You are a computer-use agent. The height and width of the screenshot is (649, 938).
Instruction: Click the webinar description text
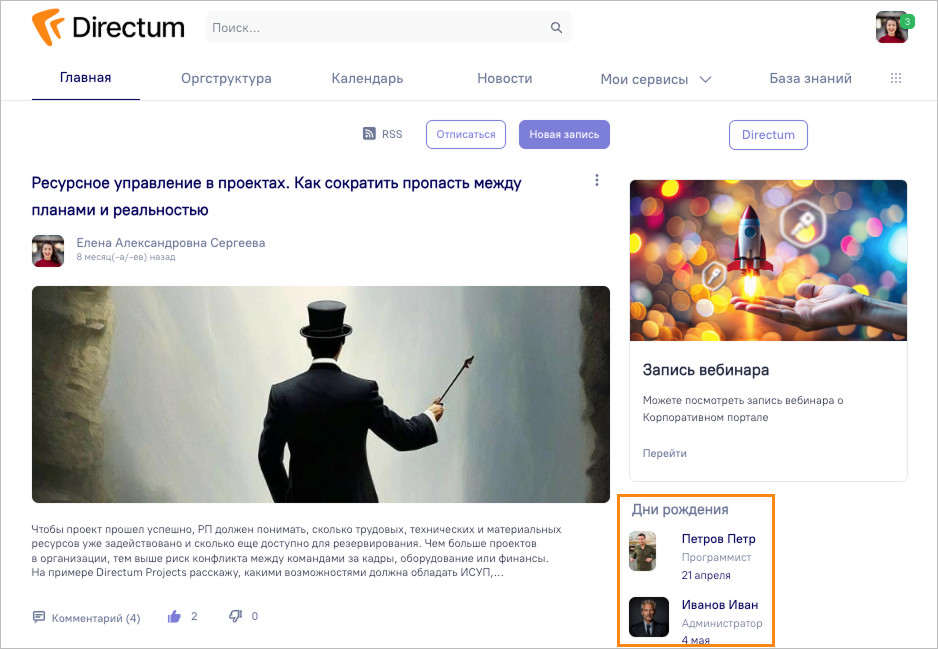(x=743, y=409)
